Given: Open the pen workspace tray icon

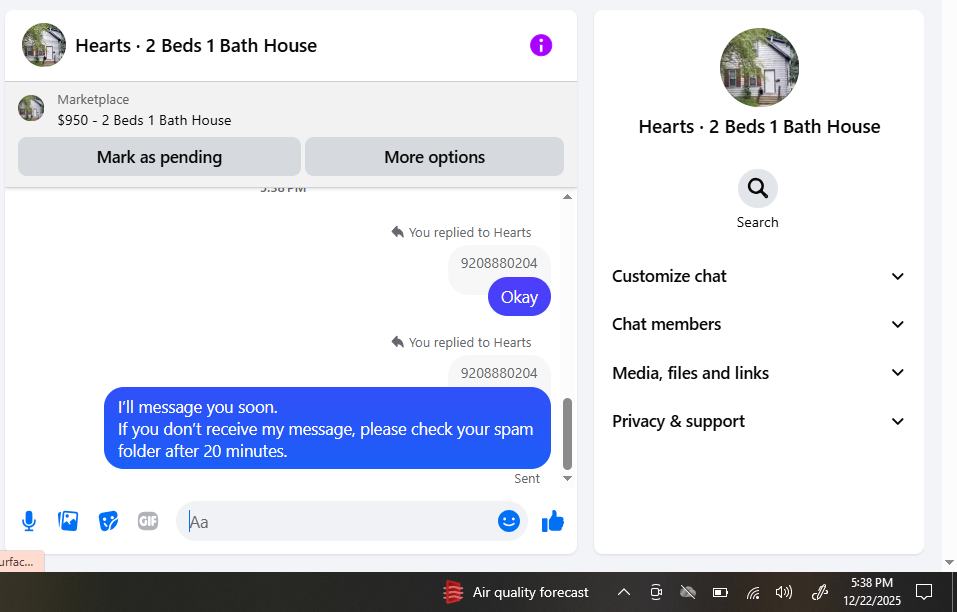Looking at the screenshot, I should coord(819,592).
